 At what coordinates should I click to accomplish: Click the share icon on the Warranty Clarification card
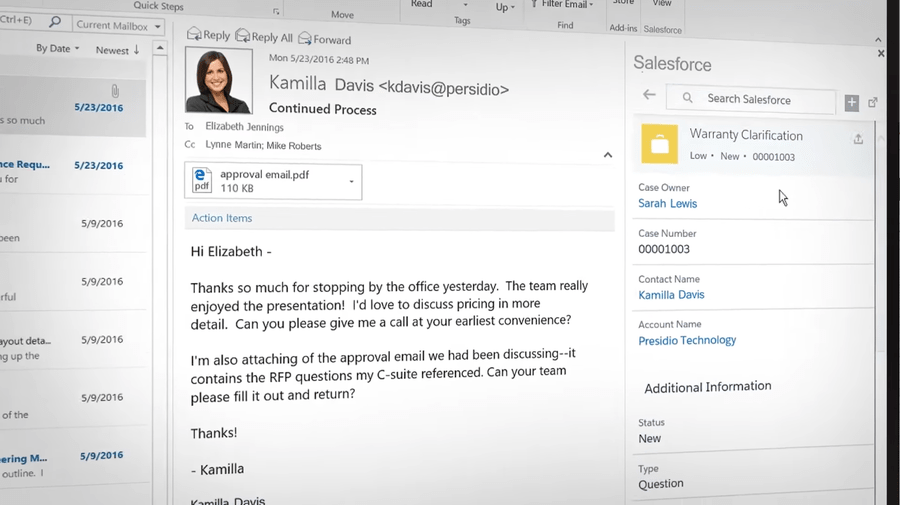[x=858, y=139]
